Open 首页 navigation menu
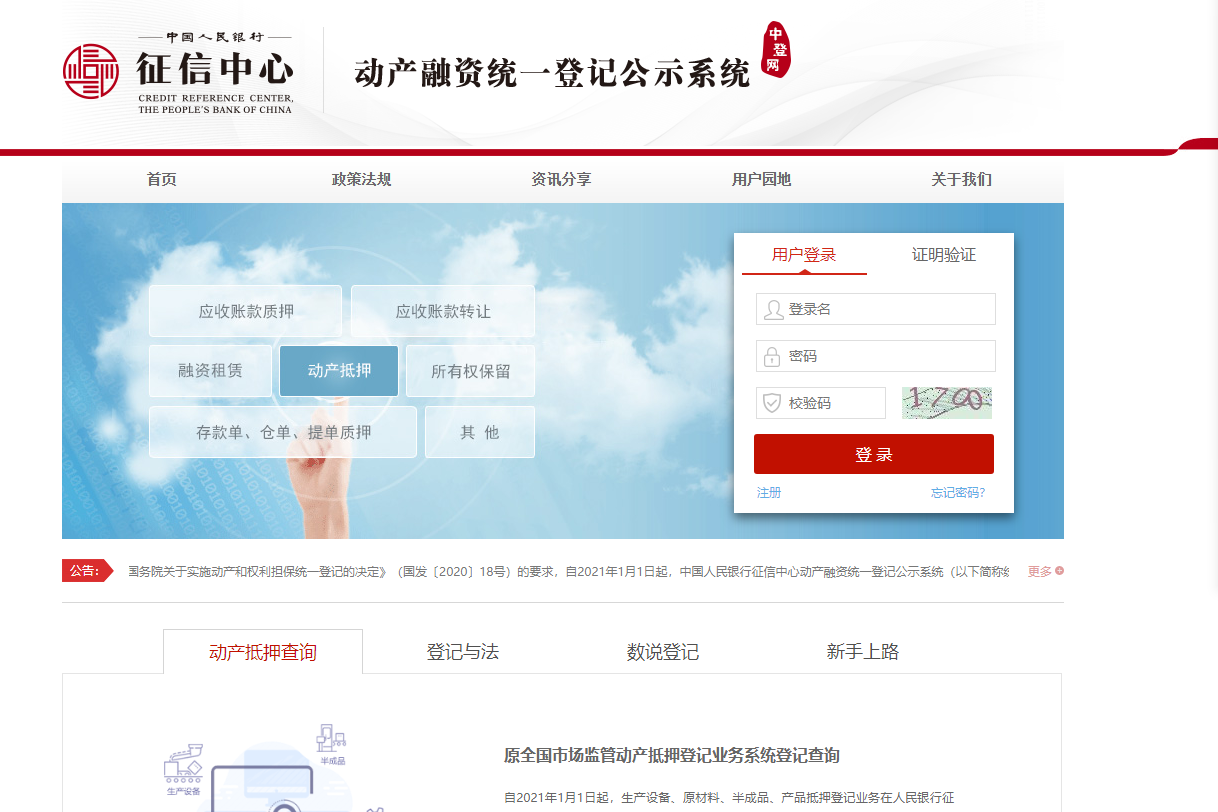Screen dimensions: 1218x812 pos(161,180)
